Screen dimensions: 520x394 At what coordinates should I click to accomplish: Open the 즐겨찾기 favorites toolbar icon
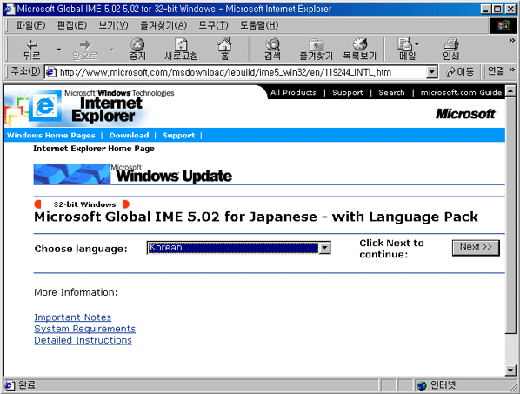pyautogui.click(x=316, y=49)
